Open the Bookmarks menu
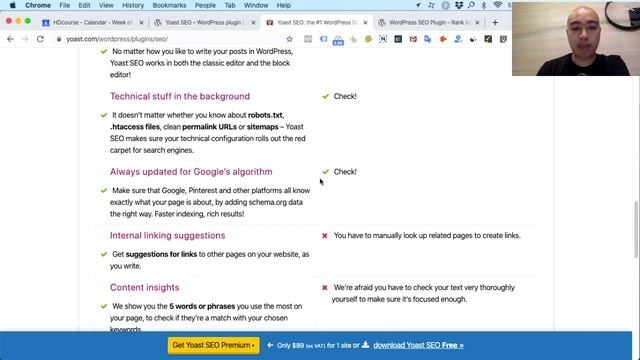The image size is (640, 360). pyautogui.click(x=169, y=5)
